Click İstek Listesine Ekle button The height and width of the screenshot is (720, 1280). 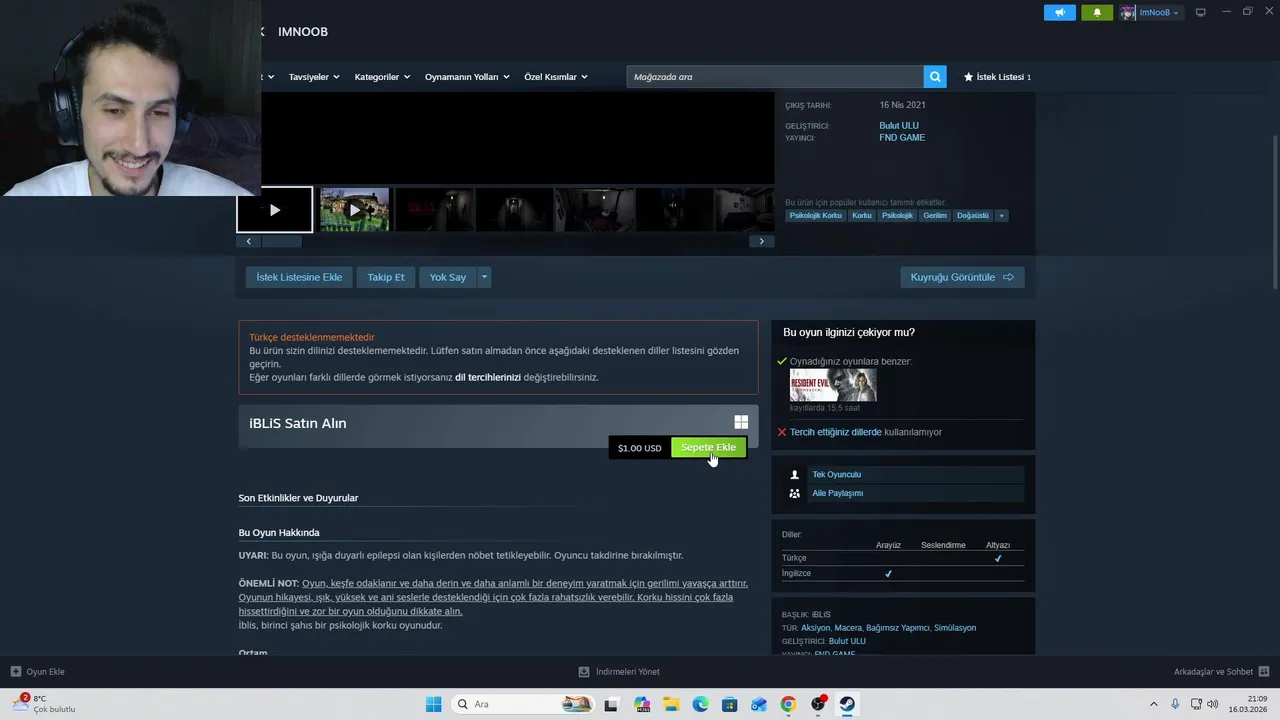(x=299, y=277)
